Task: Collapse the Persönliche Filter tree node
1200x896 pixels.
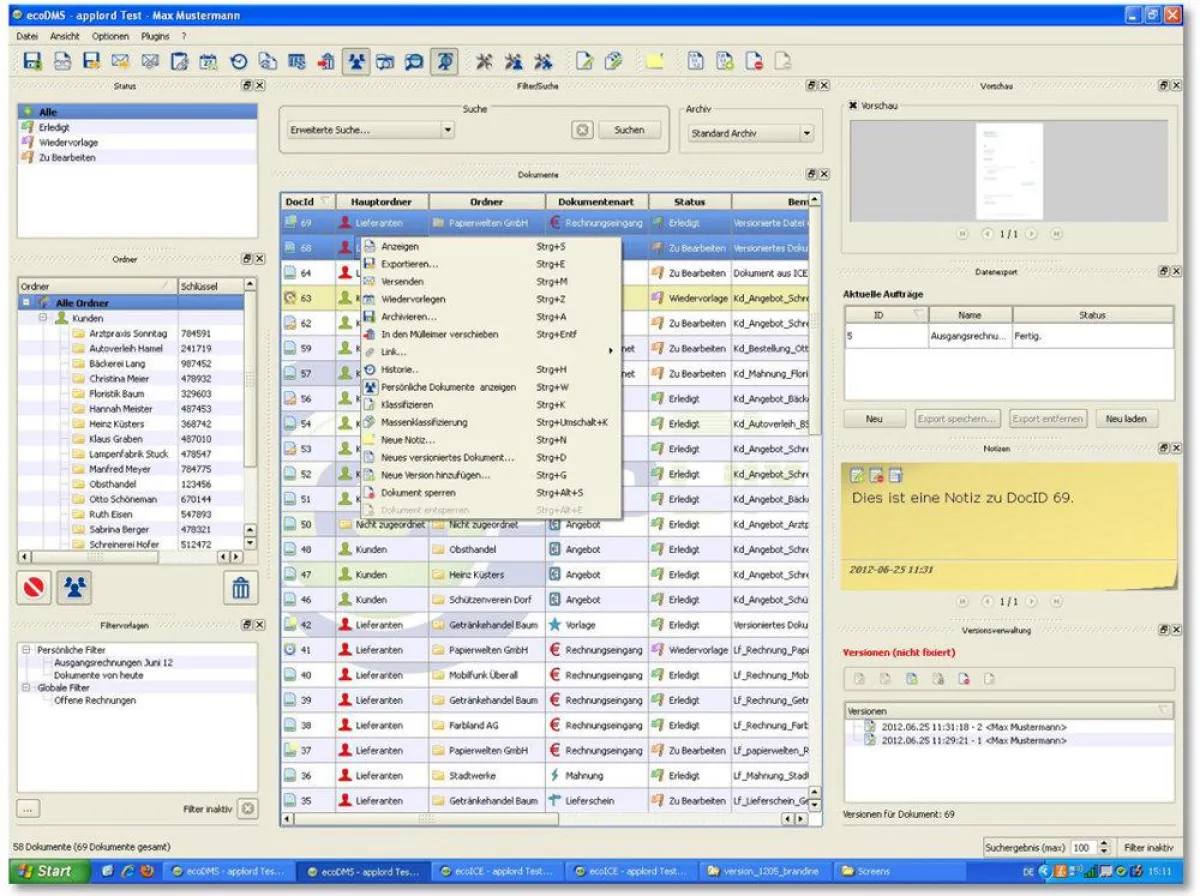Action: coord(27,650)
